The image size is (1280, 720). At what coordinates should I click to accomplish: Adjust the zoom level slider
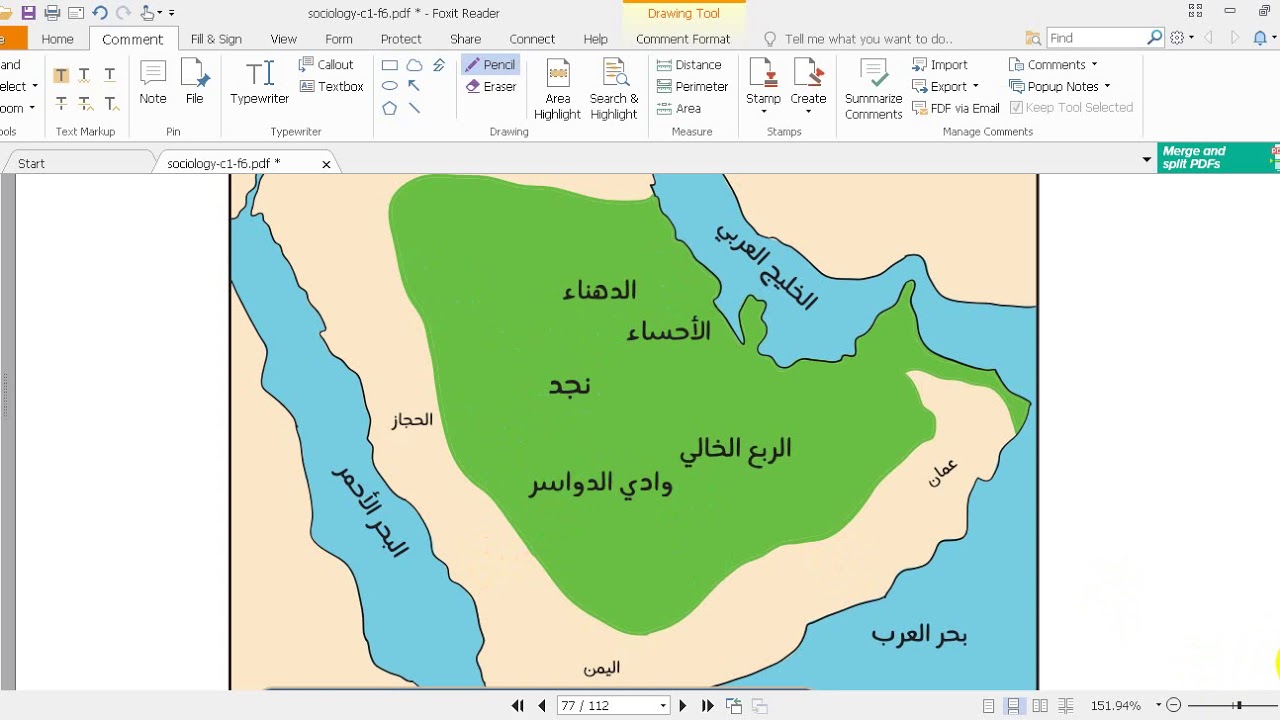[x=1238, y=705]
